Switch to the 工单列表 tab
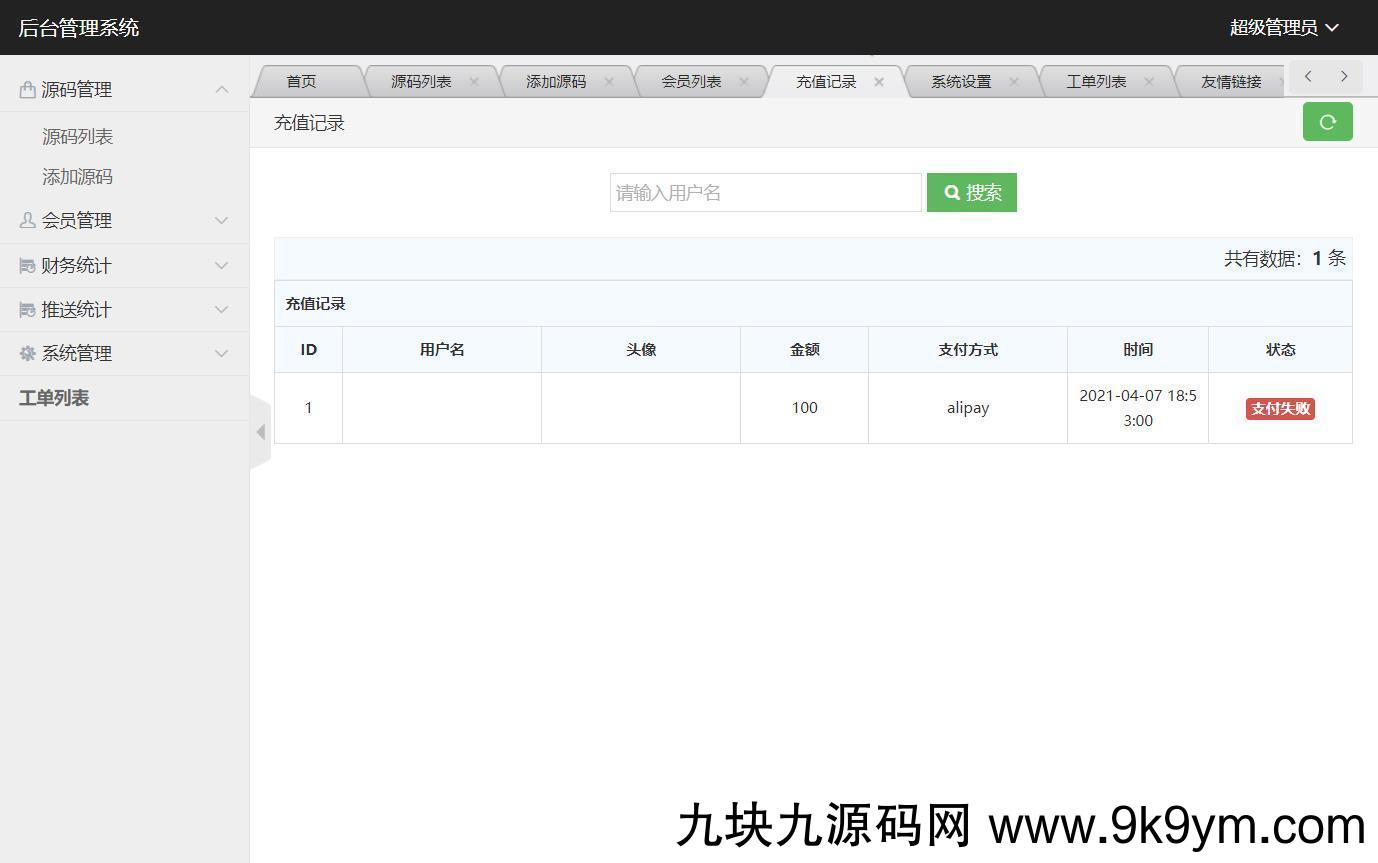 pos(1096,82)
